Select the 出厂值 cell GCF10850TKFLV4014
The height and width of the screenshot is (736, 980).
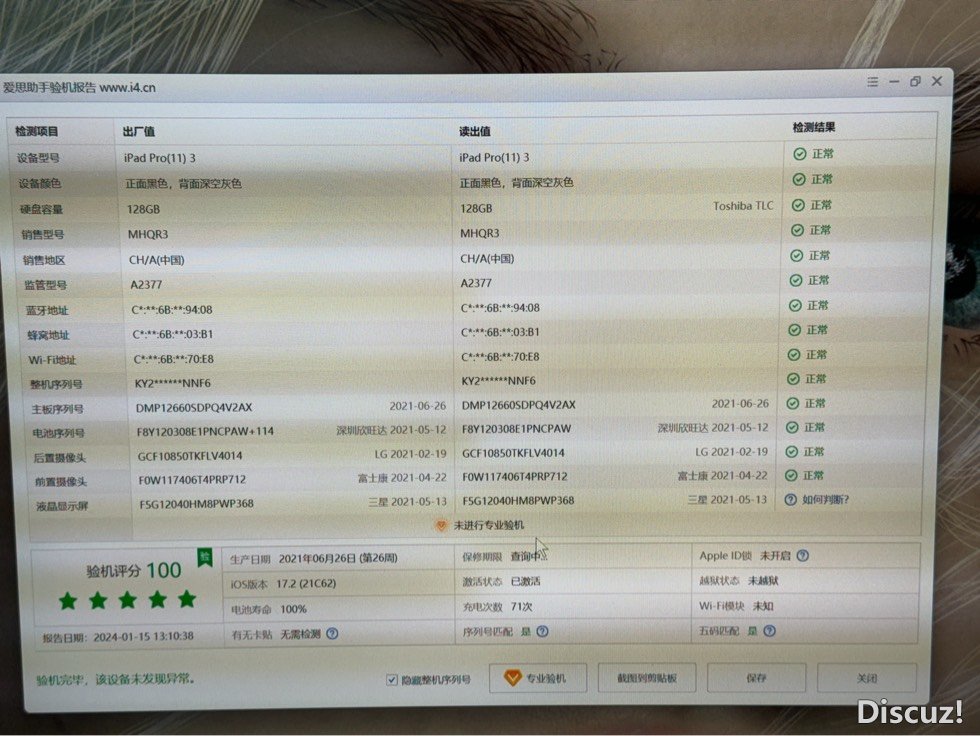190,455
